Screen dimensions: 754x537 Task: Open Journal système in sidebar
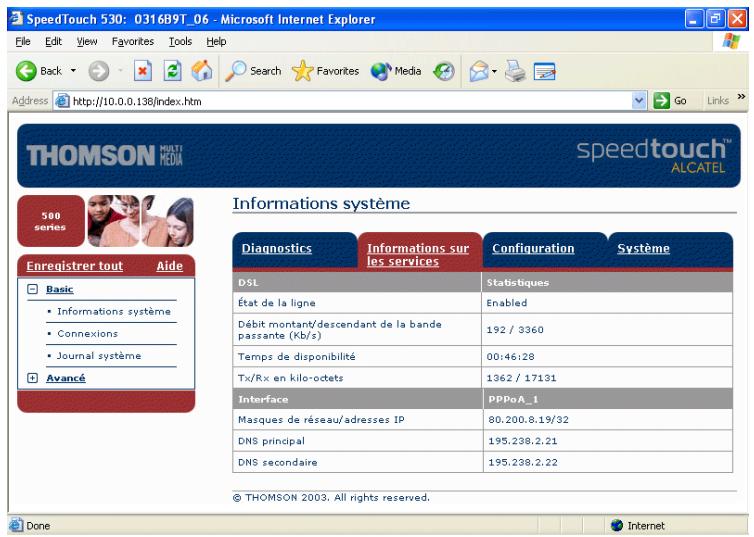click(x=99, y=355)
